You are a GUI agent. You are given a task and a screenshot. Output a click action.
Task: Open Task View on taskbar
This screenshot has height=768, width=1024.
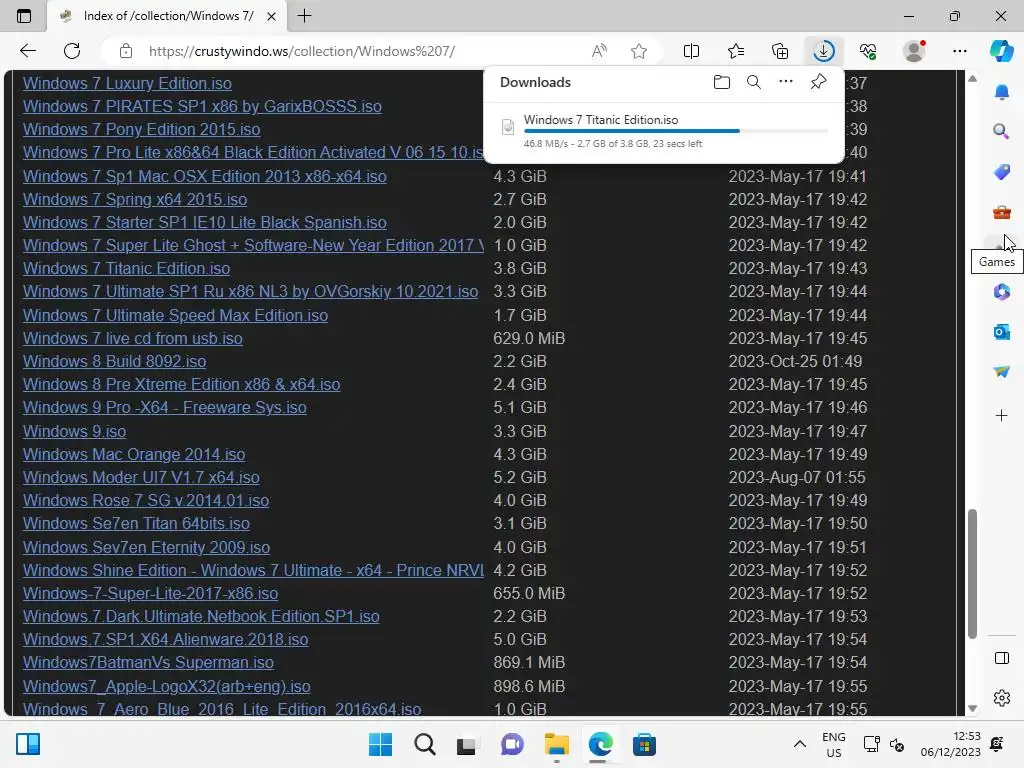[468, 744]
